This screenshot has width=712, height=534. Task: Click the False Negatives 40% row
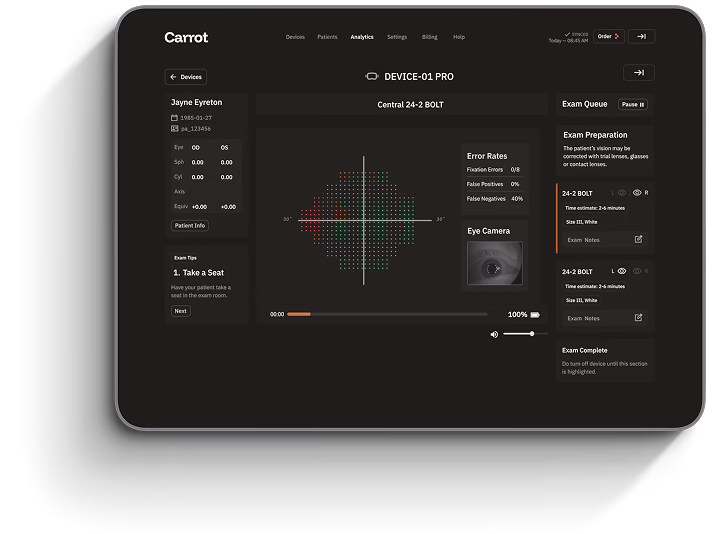(494, 199)
